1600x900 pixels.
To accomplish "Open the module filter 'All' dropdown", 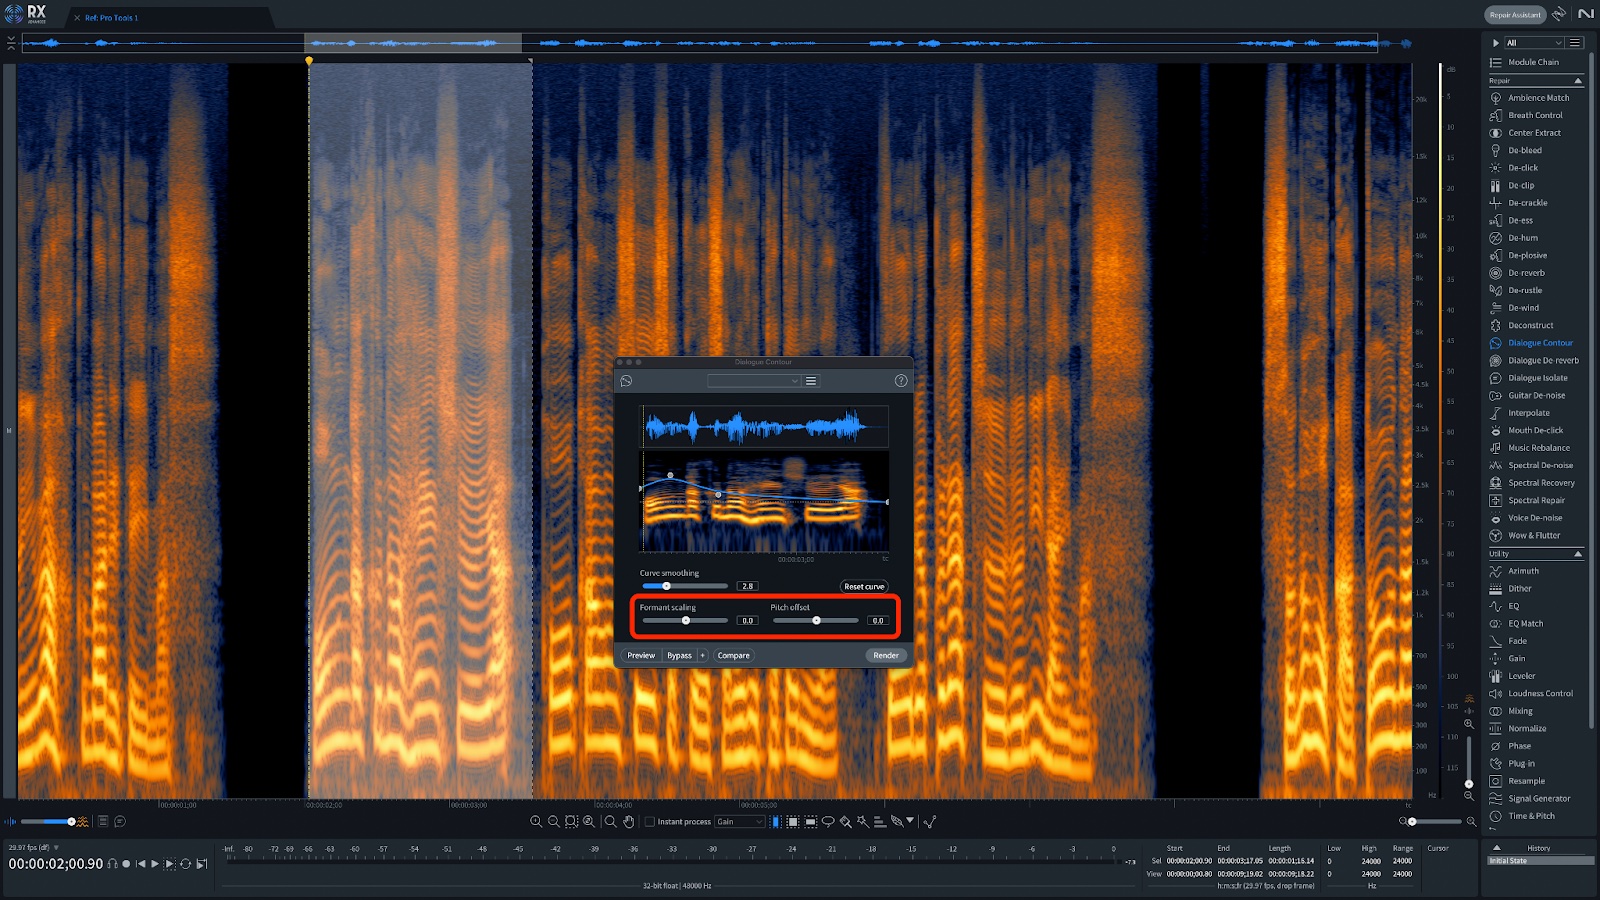I will 1534,43.
